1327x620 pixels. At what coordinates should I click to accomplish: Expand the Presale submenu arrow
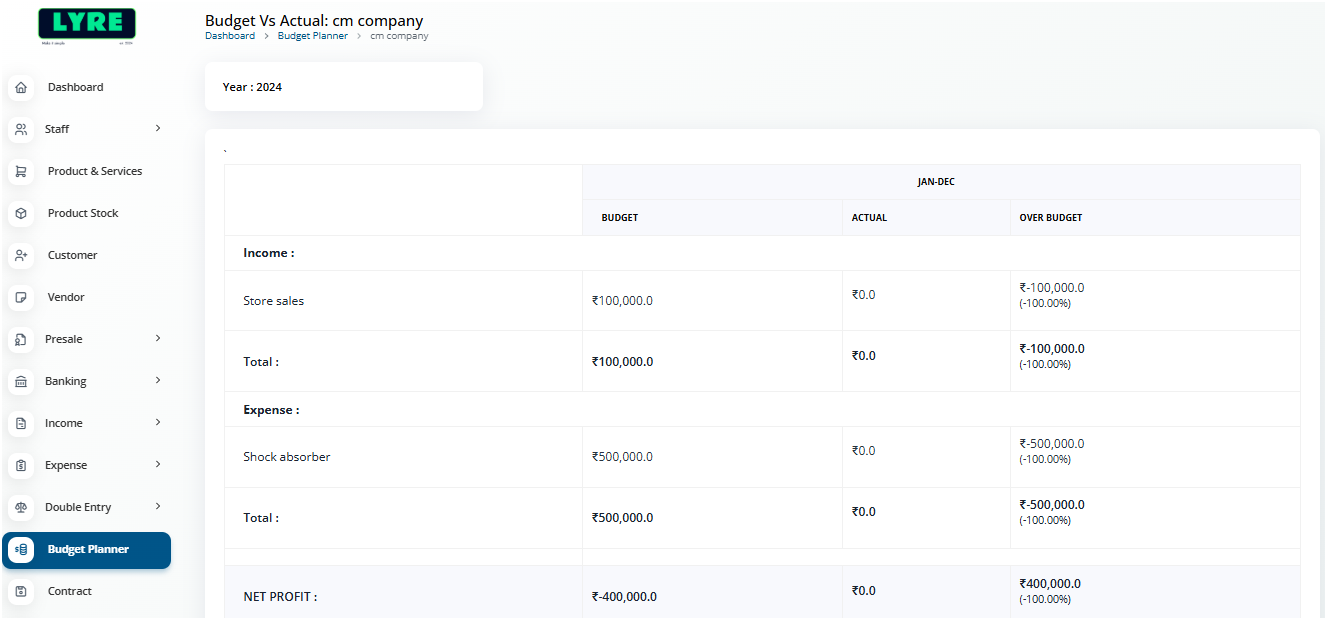(x=158, y=339)
